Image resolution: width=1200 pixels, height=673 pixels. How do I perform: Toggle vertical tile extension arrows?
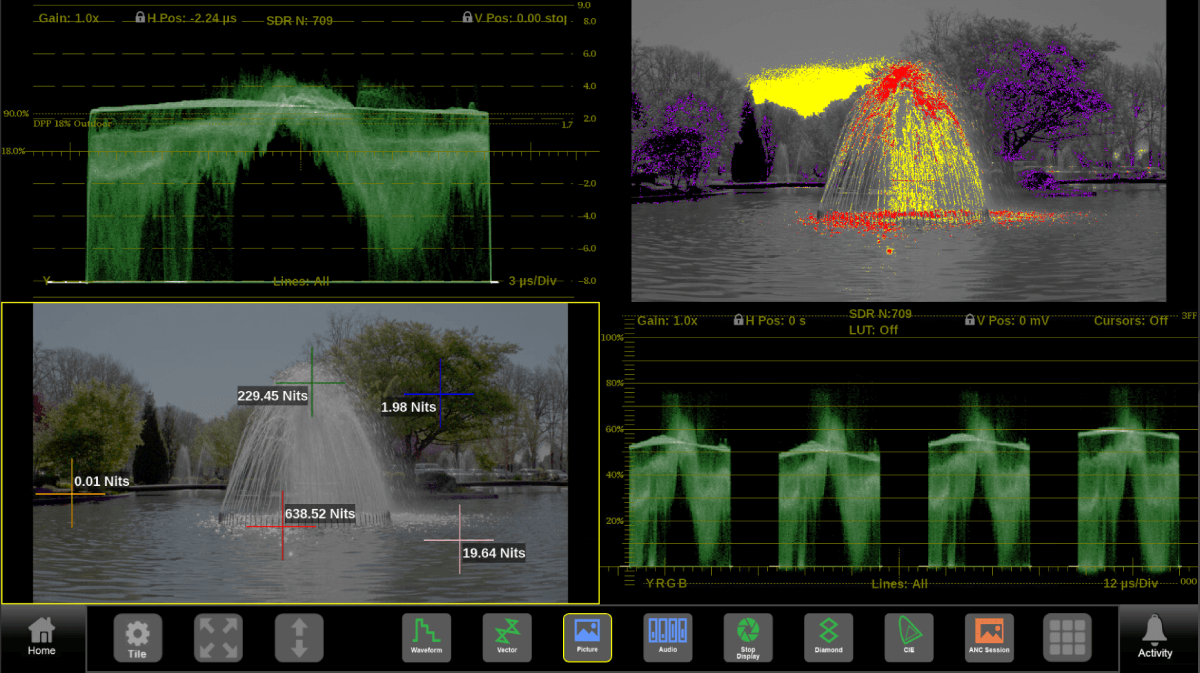click(x=298, y=637)
